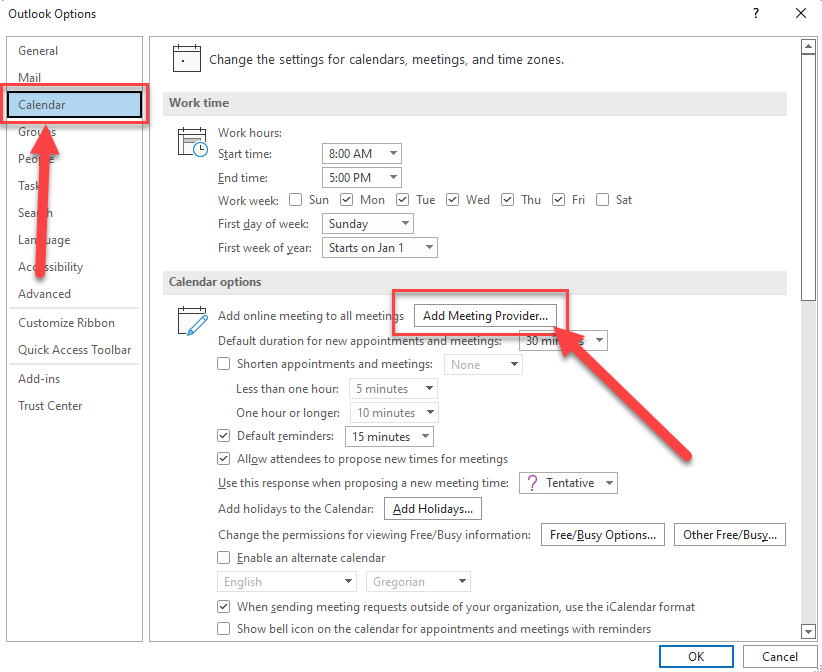Click the Add Holidays button
Viewport: 822px width, 672px height.
[x=433, y=508]
